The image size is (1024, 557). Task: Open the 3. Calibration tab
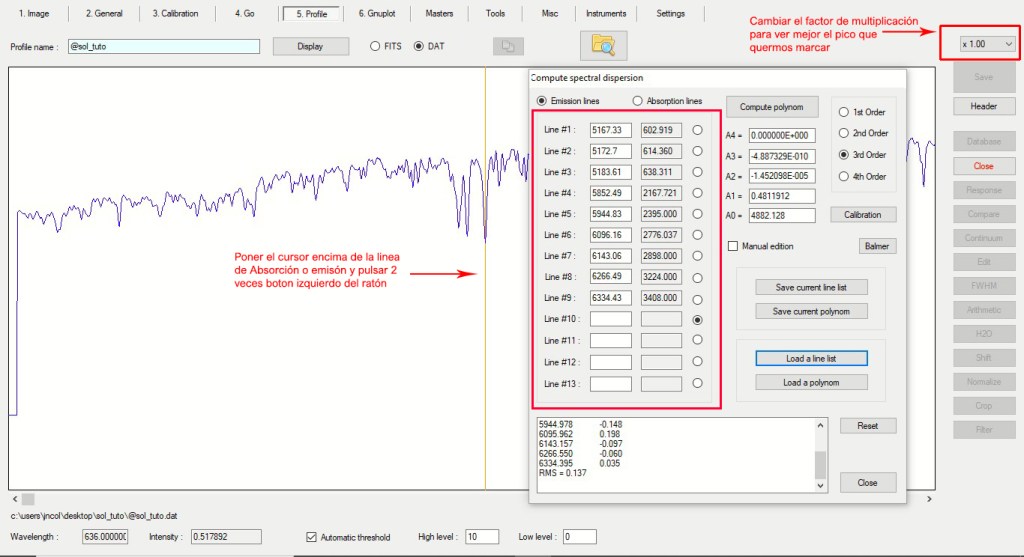pos(175,14)
